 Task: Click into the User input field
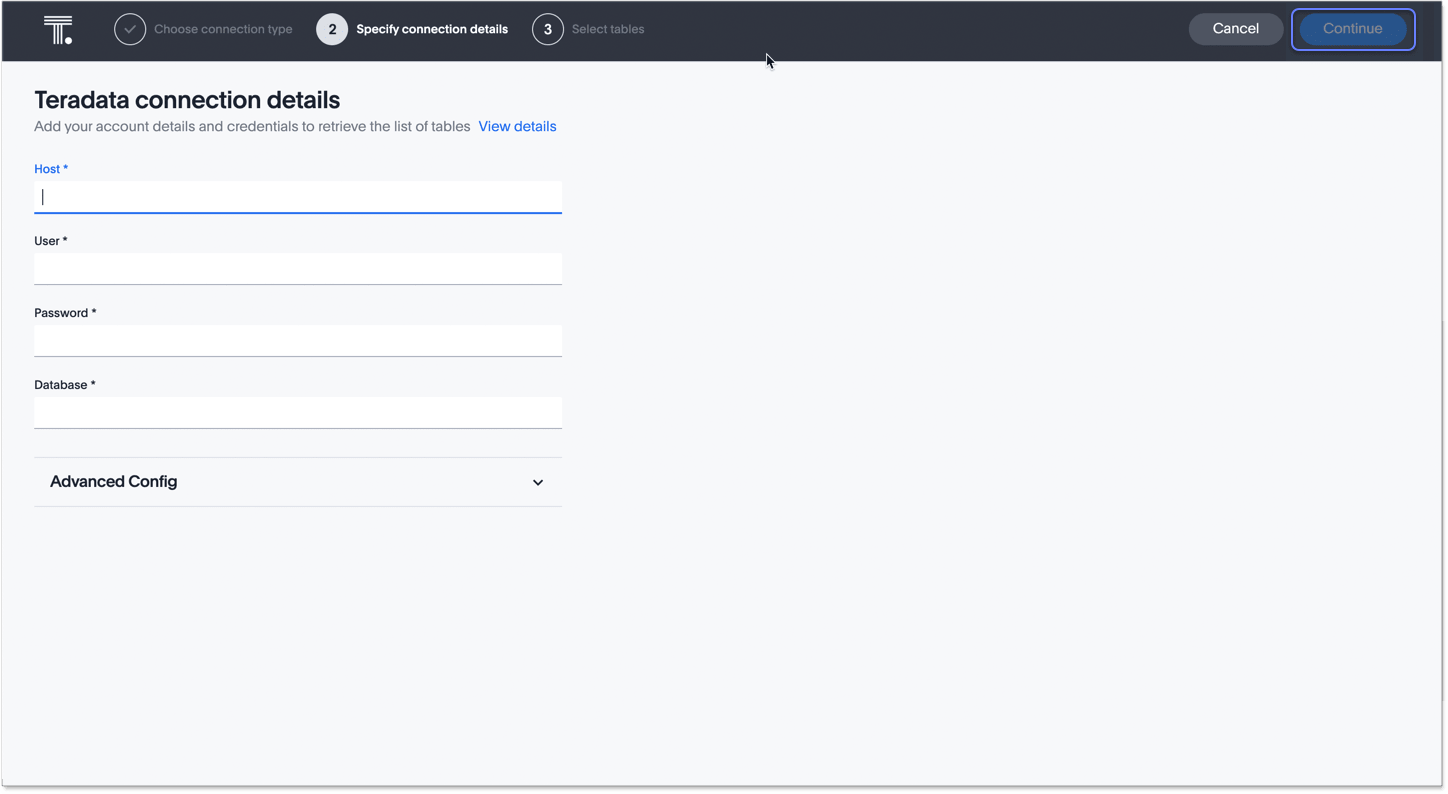coord(298,269)
